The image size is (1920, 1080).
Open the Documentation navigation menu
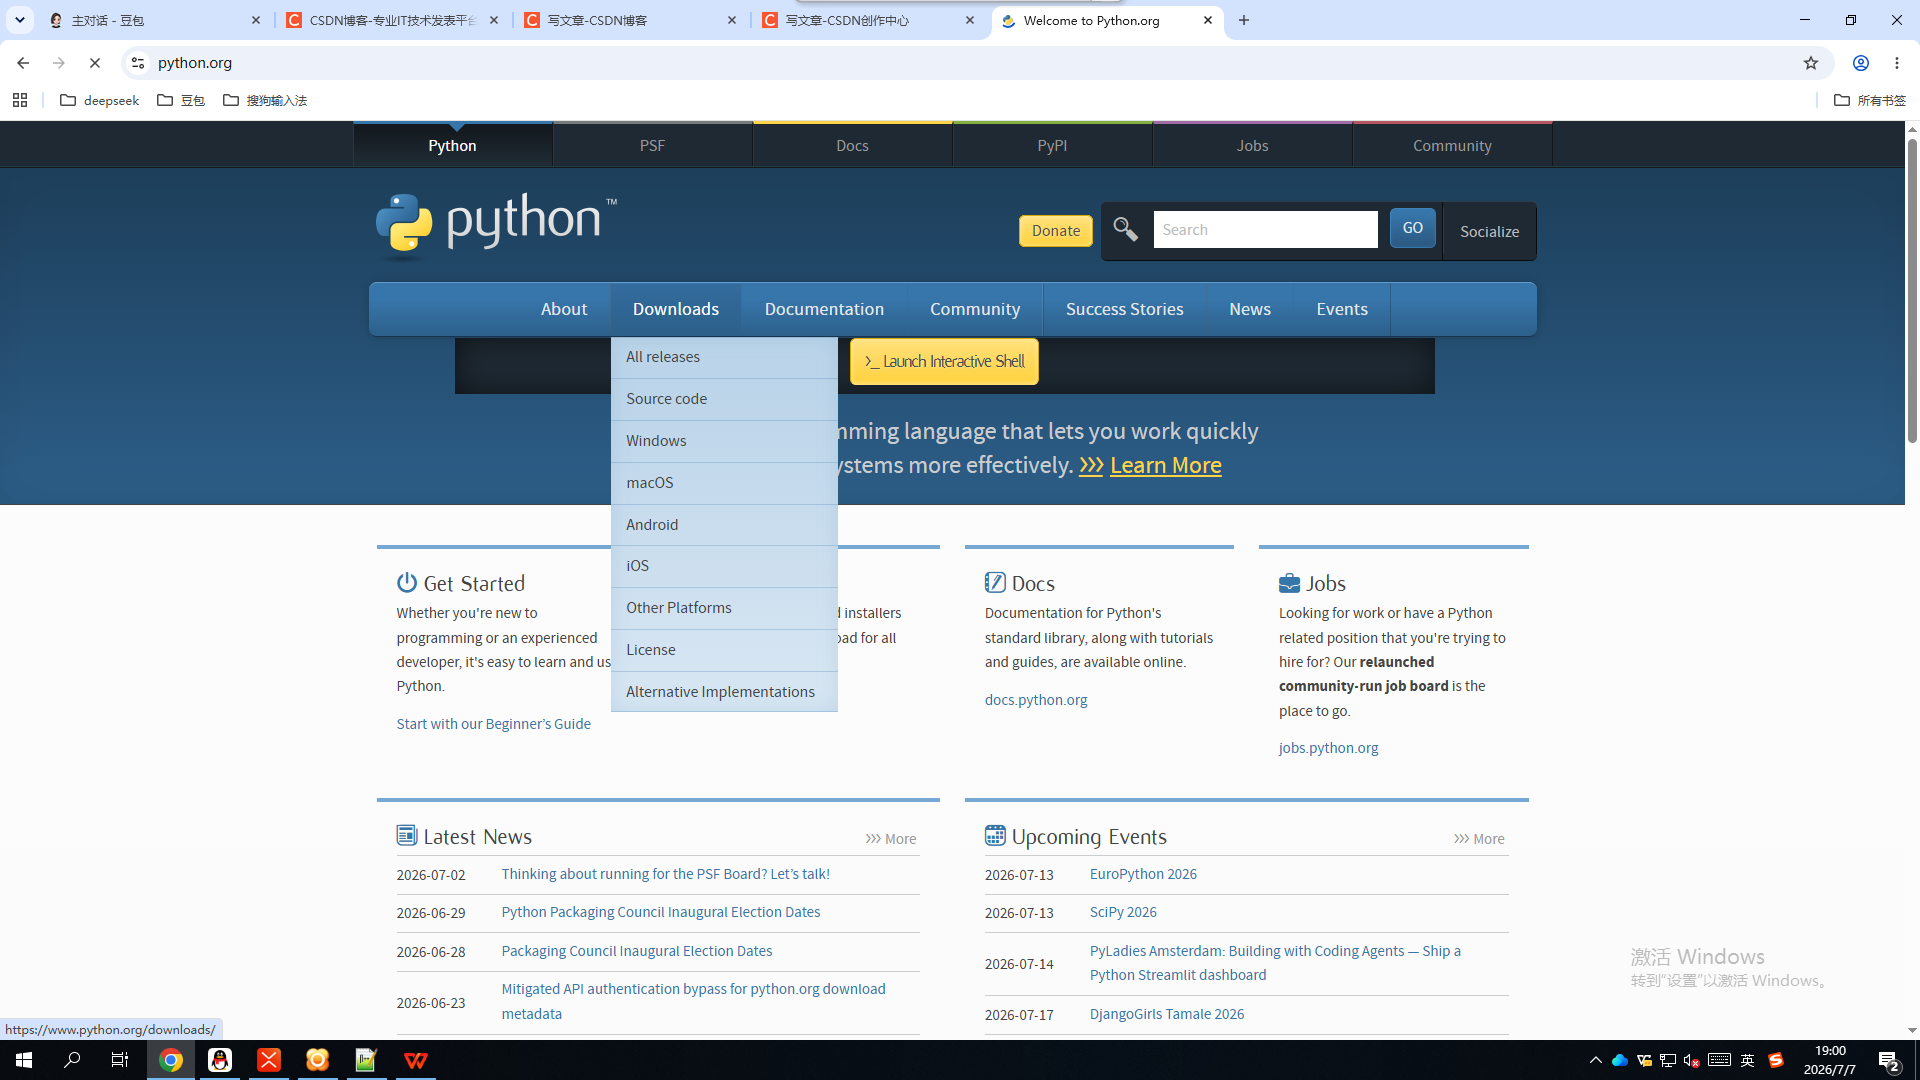824,309
